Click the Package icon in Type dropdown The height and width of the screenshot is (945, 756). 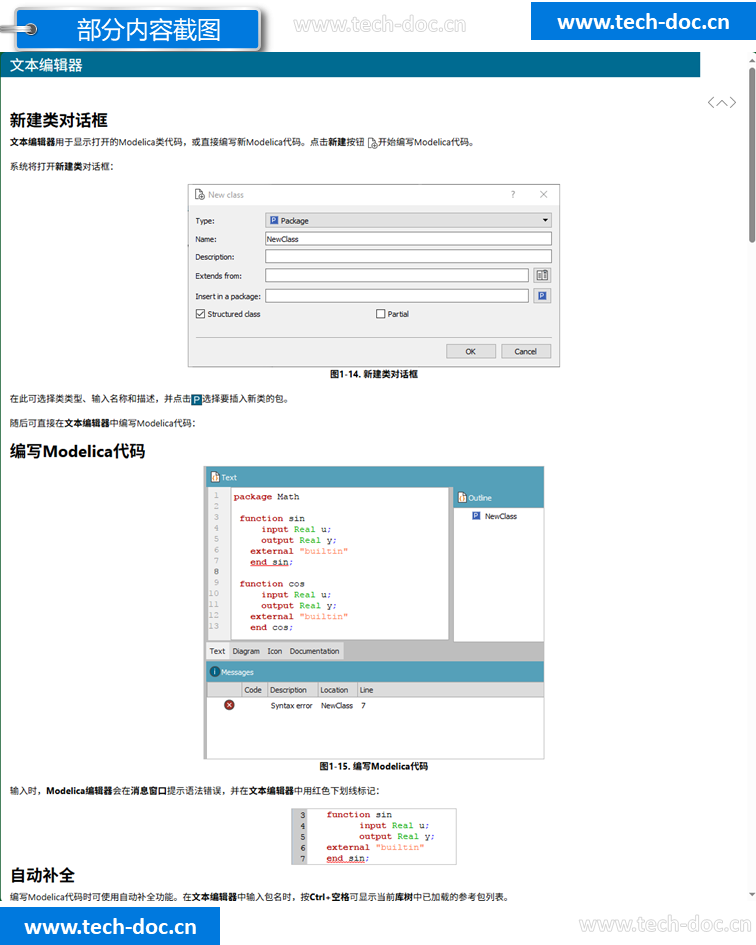[274, 220]
